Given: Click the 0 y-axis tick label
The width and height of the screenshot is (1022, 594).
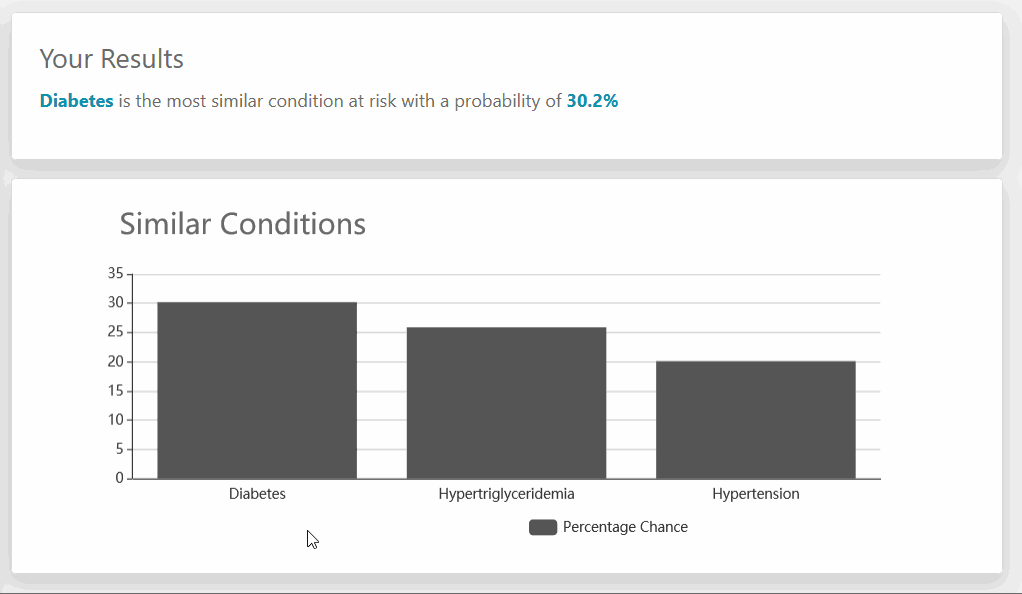Looking at the screenshot, I should click(119, 478).
